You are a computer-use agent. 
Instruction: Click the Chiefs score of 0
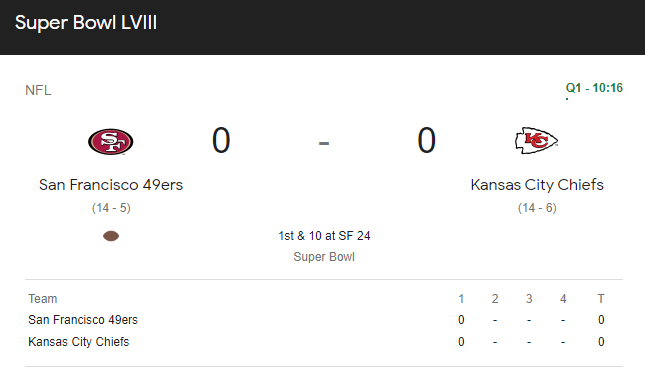[427, 141]
